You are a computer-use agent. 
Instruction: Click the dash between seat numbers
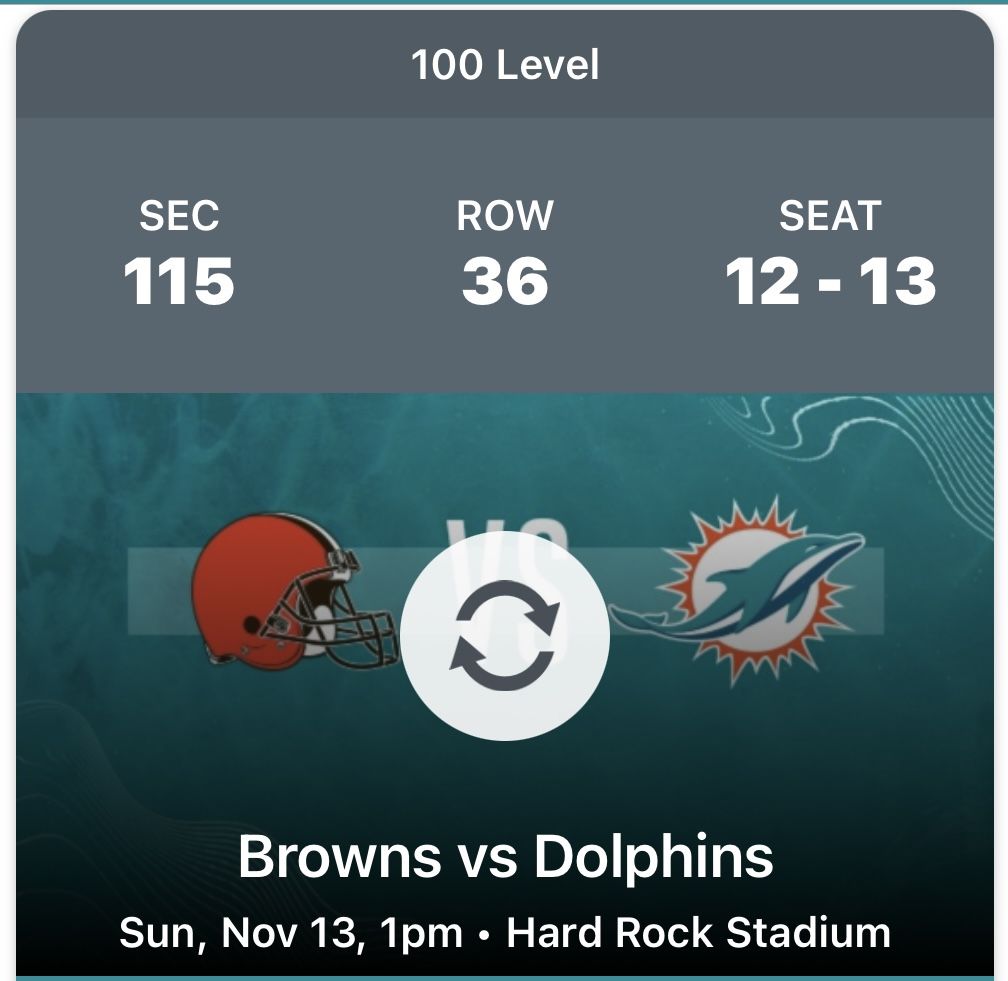830,283
